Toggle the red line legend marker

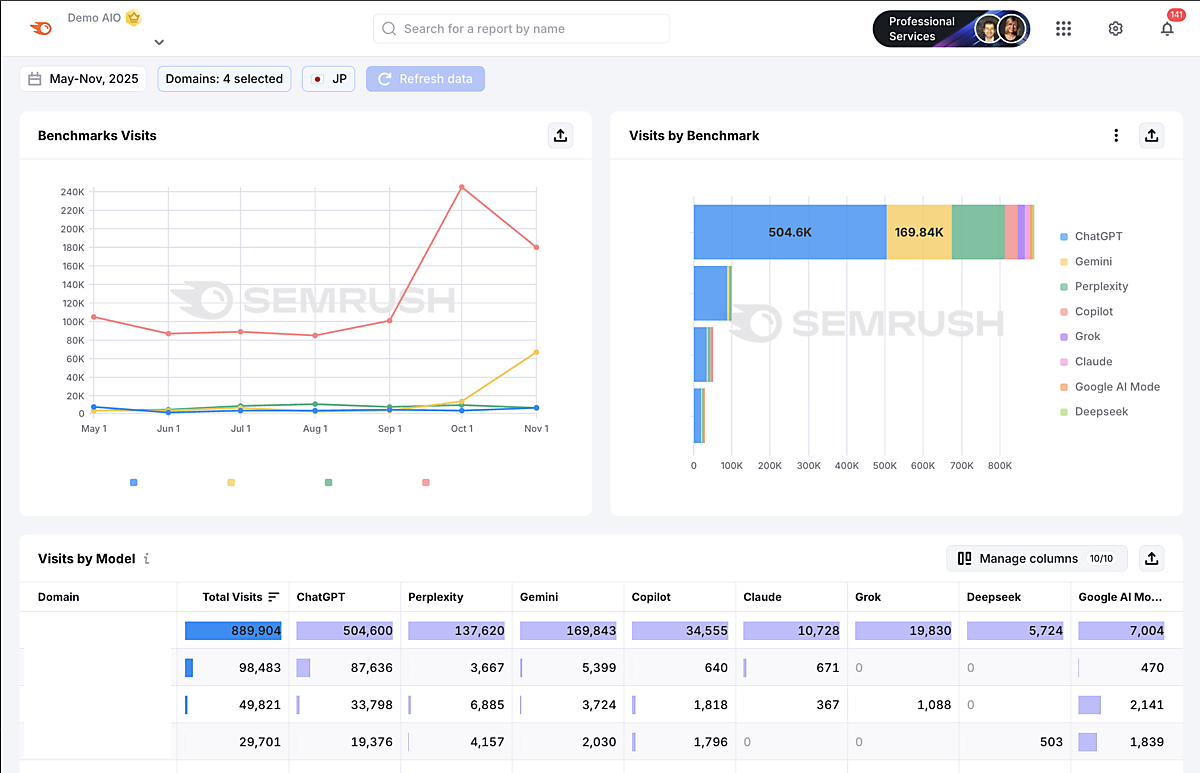tap(426, 483)
